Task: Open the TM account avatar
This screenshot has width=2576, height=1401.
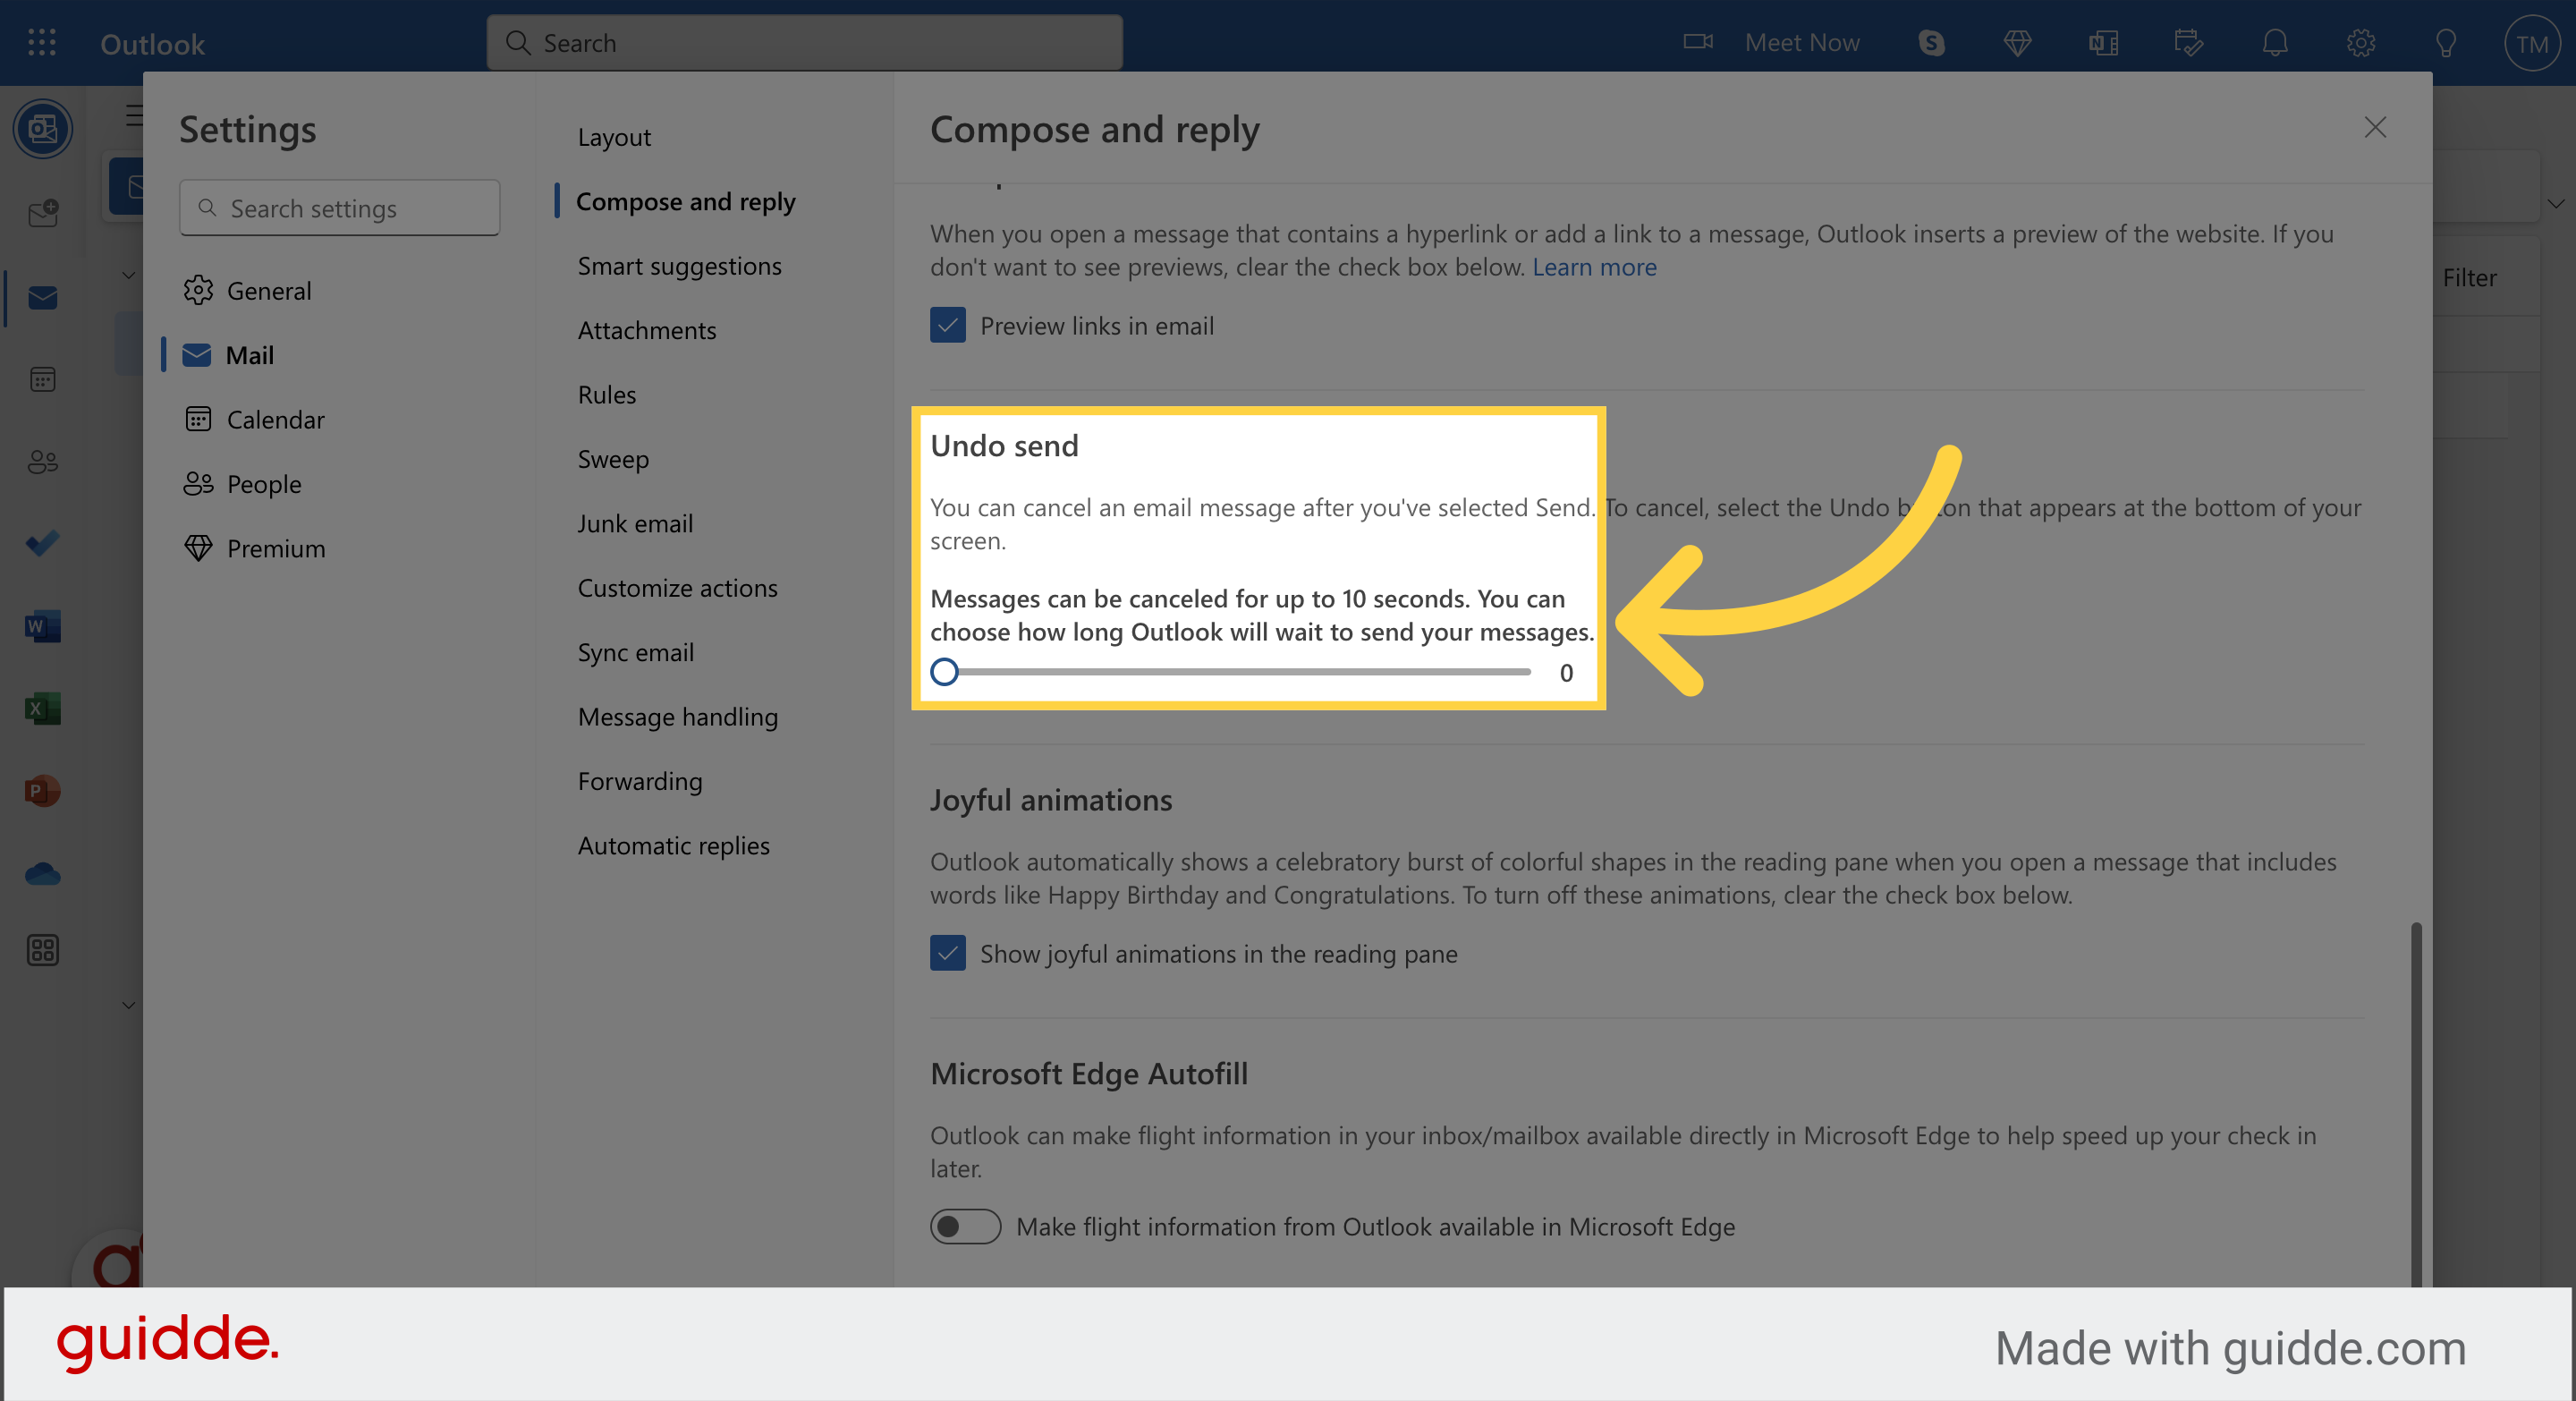Action: coord(2531,44)
